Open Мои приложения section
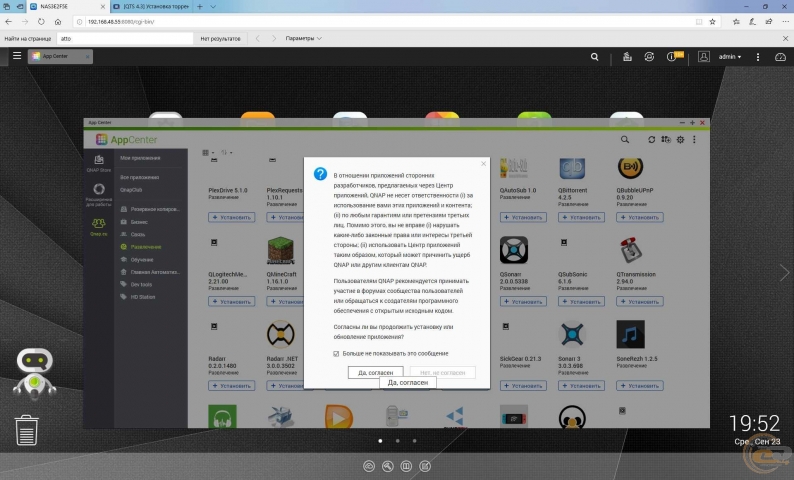Screen dimensions: 794x480 (x=140, y=158)
